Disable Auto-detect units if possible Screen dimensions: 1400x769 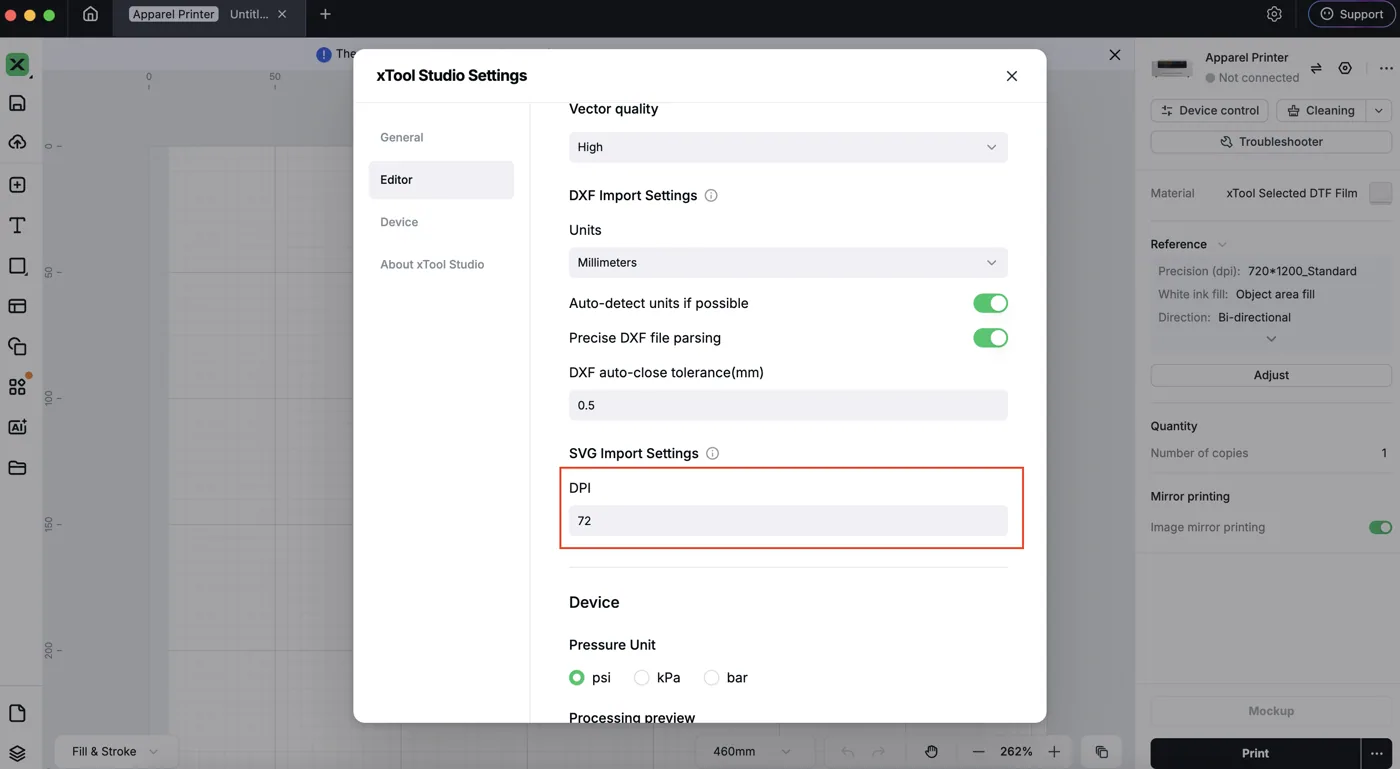(x=990, y=303)
